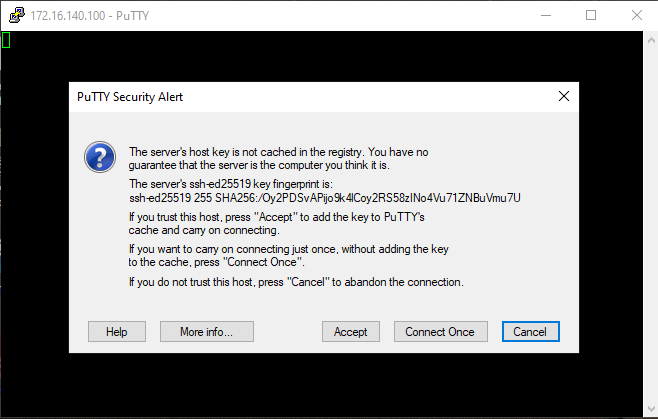Click the black terminal area below dialog

(x=322, y=384)
